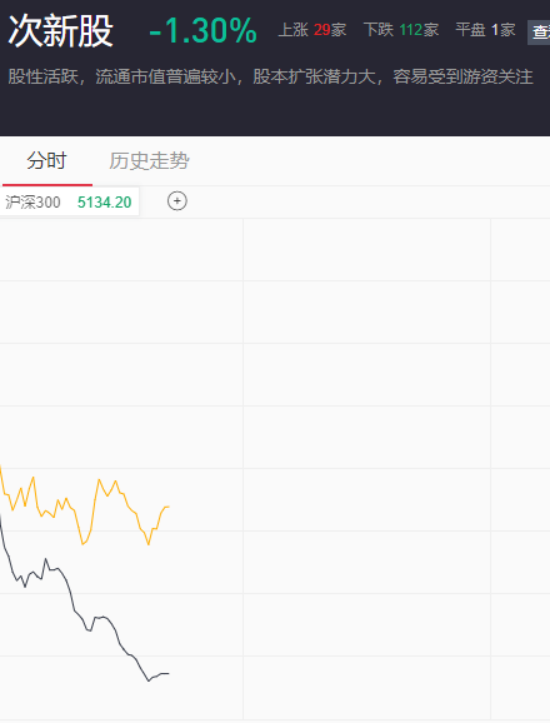Click the -1.30% change figure
This screenshot has width=550, height=723.
tap(203, 31)
